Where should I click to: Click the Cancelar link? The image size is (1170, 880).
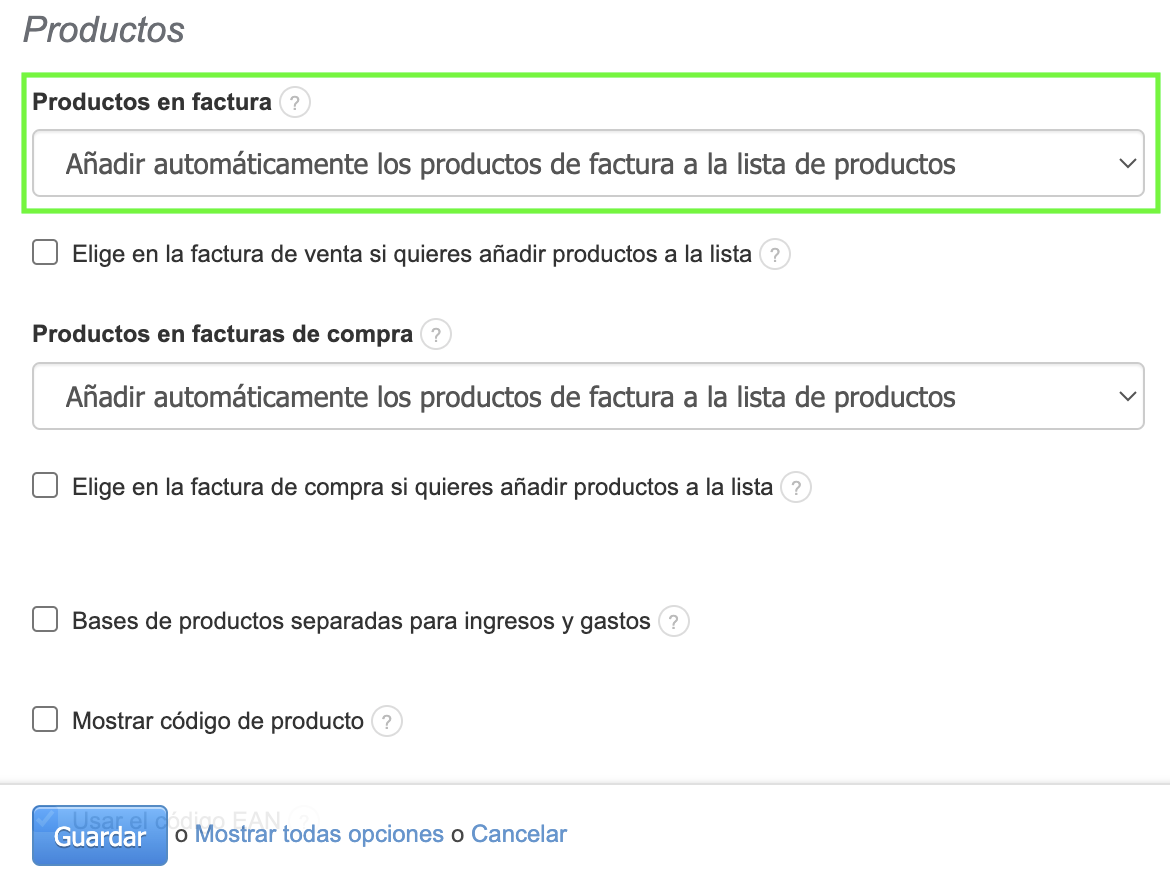[x=519, y=834]
